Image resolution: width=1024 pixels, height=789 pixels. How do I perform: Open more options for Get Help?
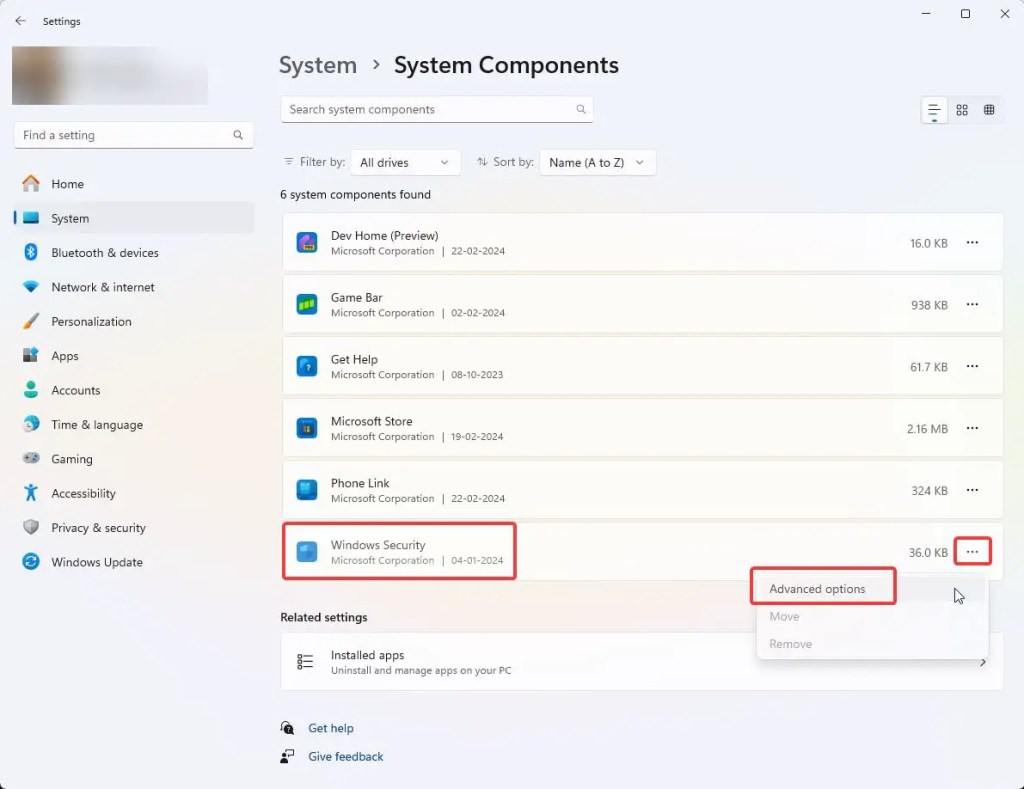tap(972, 366)
